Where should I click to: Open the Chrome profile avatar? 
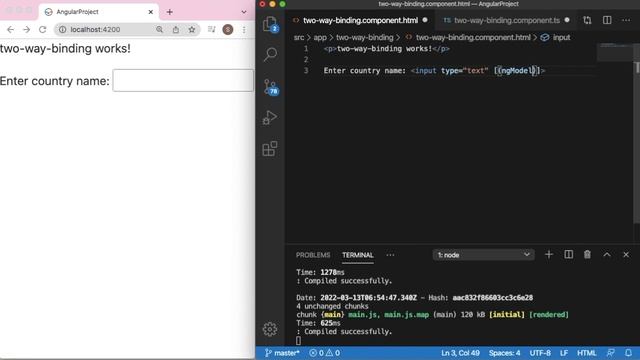(x=228, y=29)
